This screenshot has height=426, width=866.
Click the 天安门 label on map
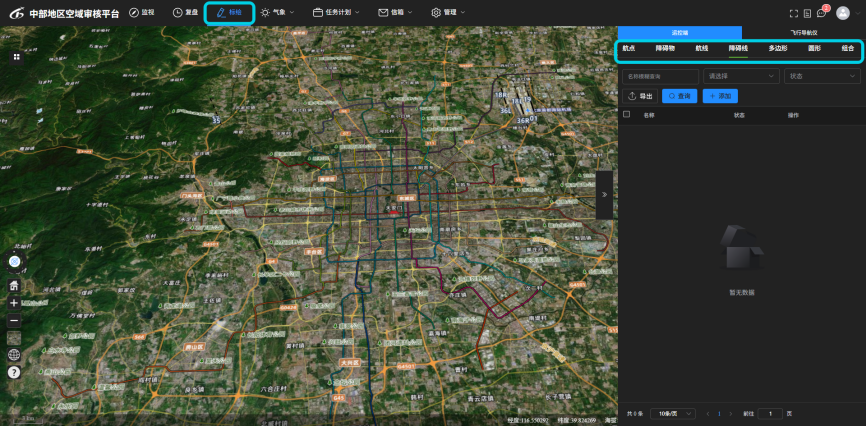pyautogui.click(x=394, y=207)
